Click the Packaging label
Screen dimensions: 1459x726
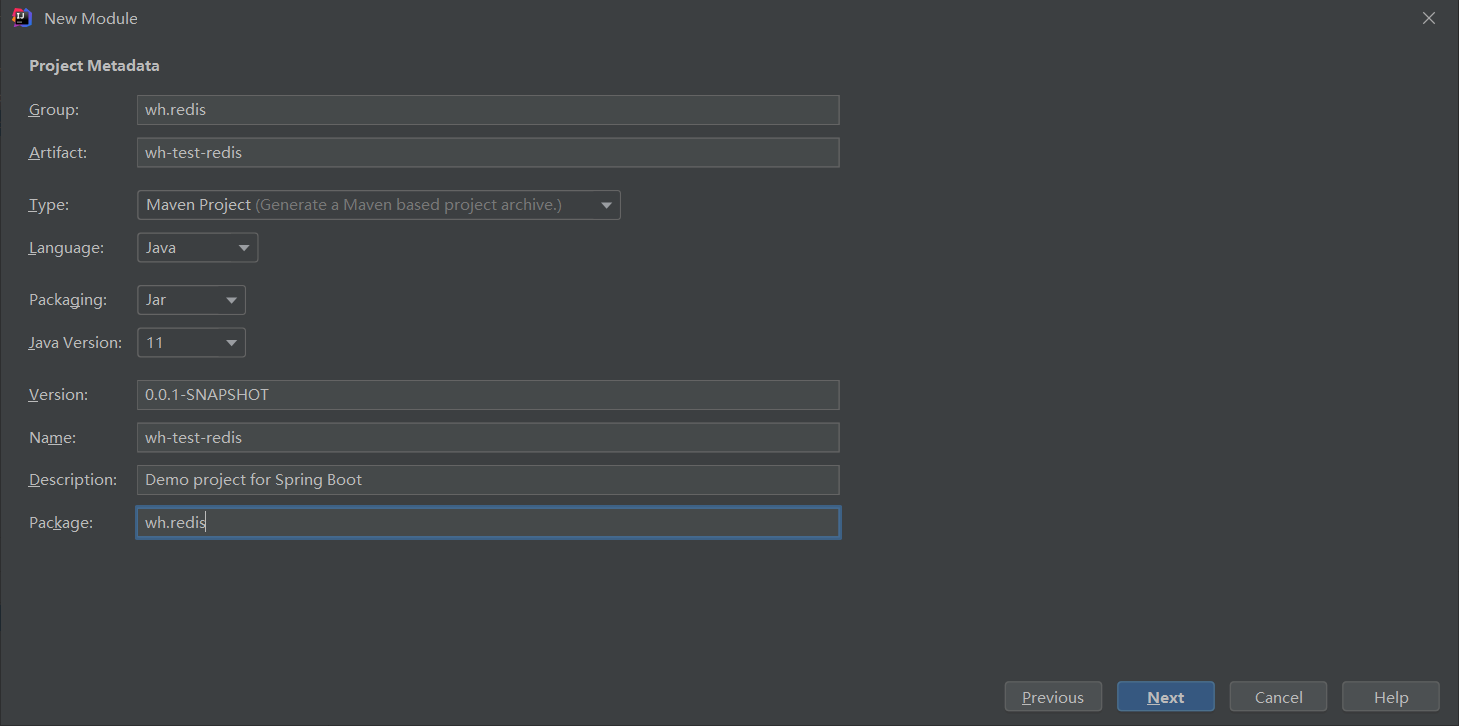pyautogui.click(x=68, y=300)
